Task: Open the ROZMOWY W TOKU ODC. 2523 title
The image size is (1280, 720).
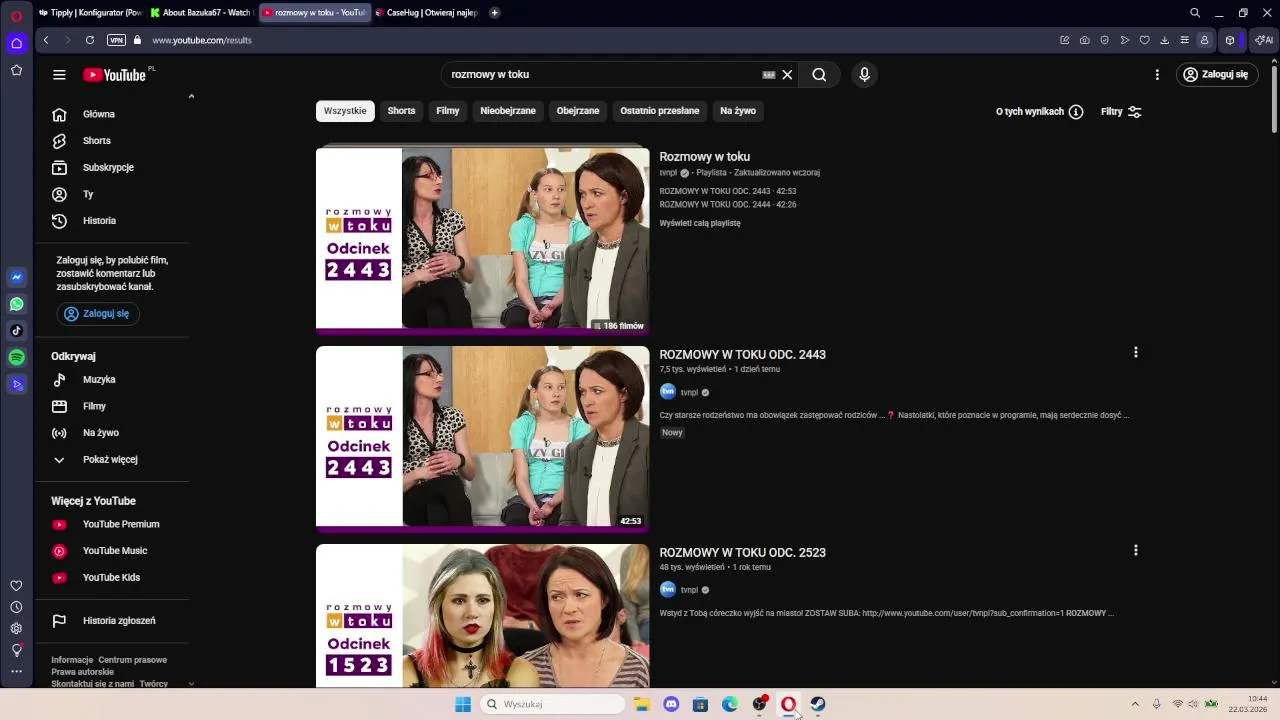Action: (742, 553)
